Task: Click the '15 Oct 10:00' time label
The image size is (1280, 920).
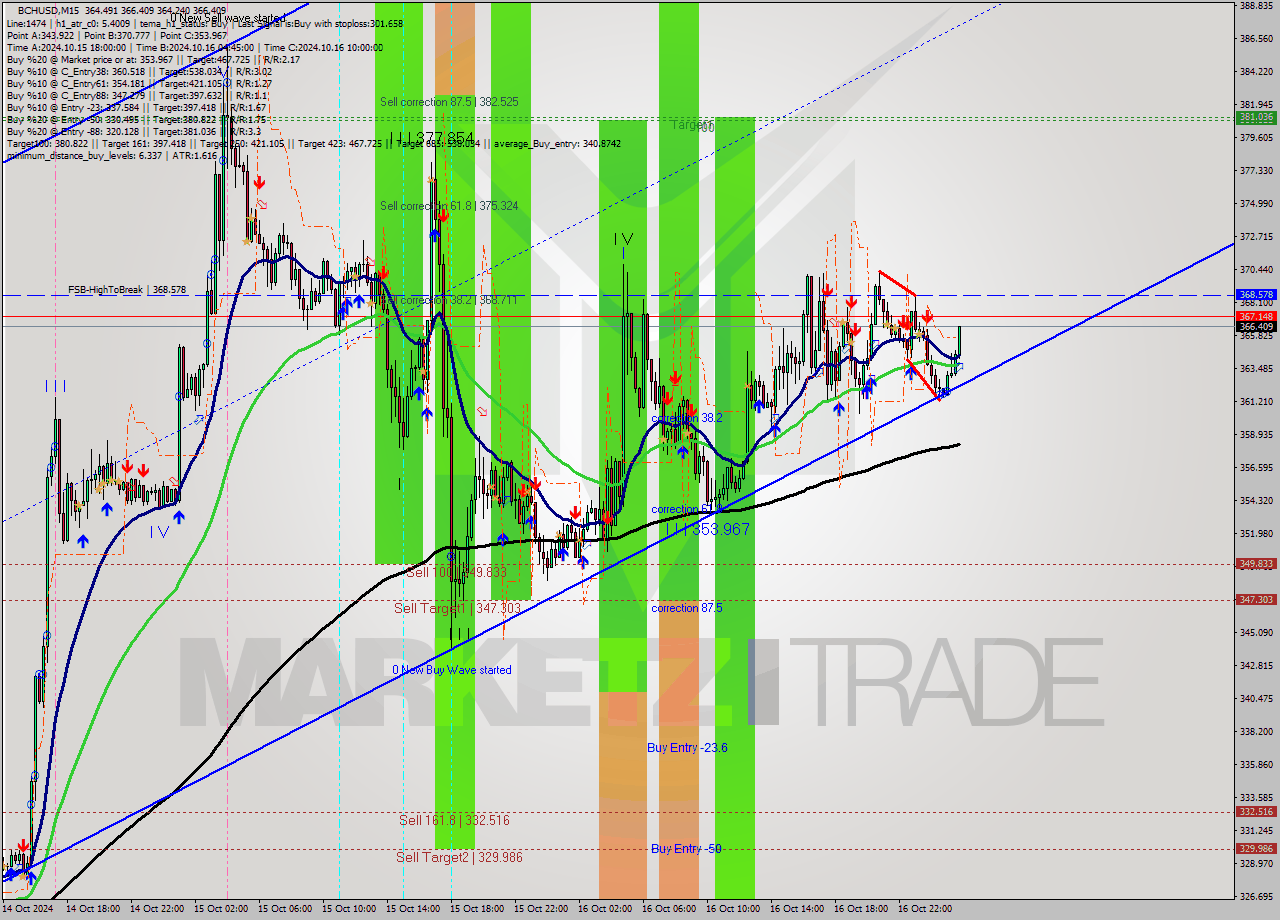Action: tap(348, 909)
